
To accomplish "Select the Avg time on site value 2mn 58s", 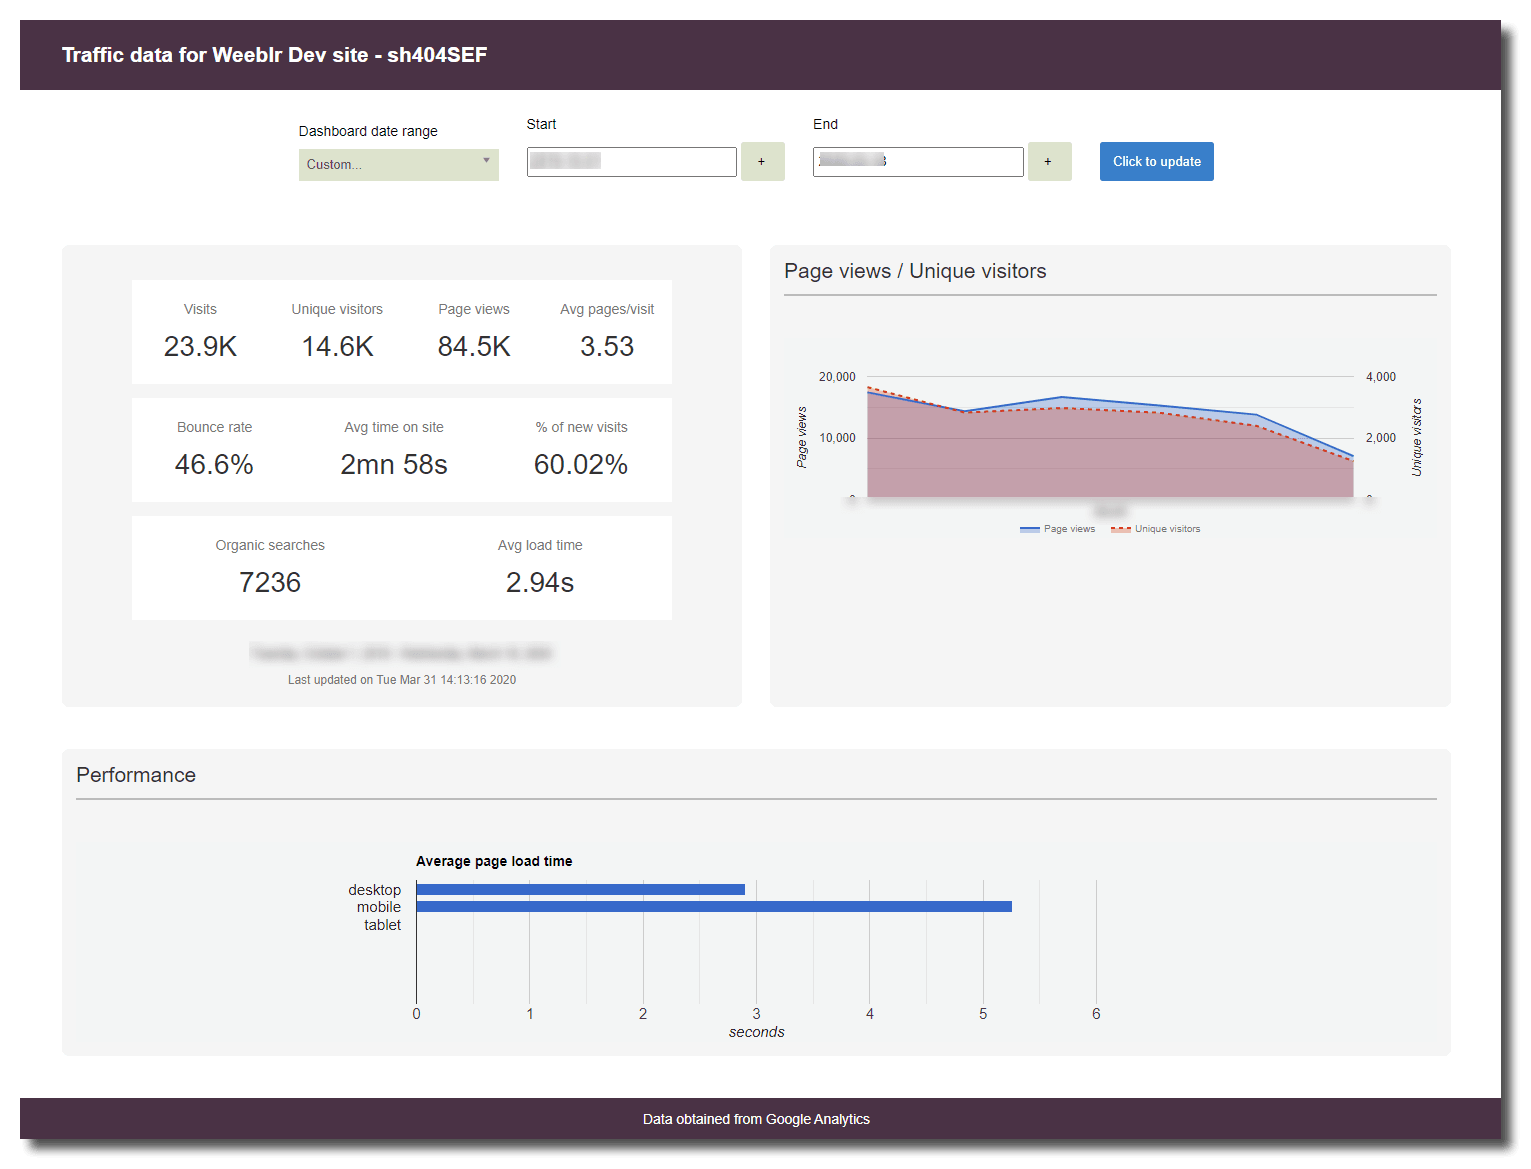I will (x=394, y=465).
